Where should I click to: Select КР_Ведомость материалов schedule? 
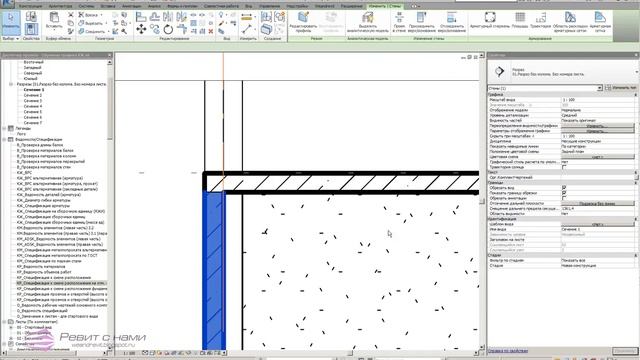(x=41, y=267)
